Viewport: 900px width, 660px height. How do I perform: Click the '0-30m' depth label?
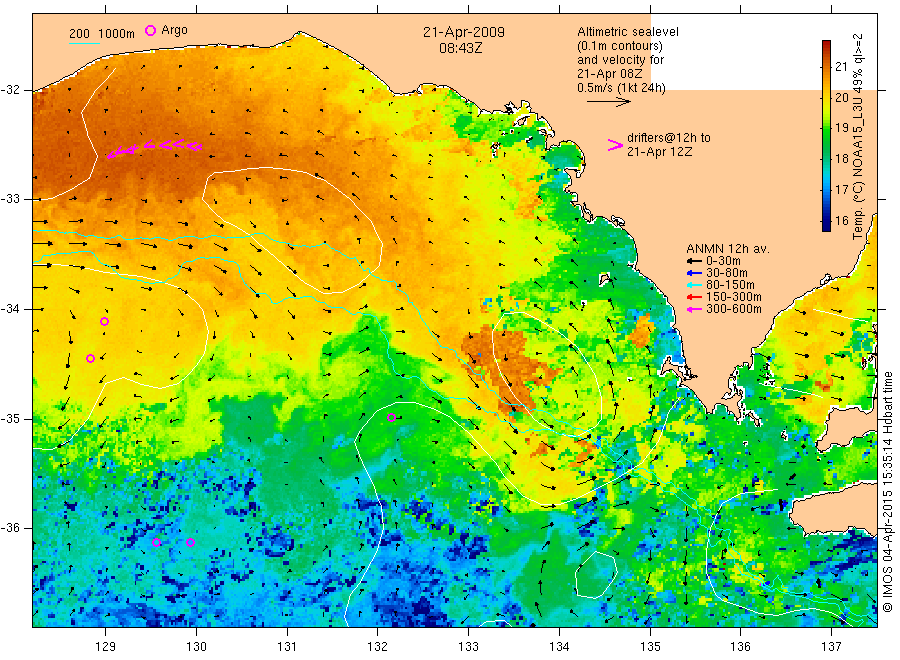click(x=723, y=261)
